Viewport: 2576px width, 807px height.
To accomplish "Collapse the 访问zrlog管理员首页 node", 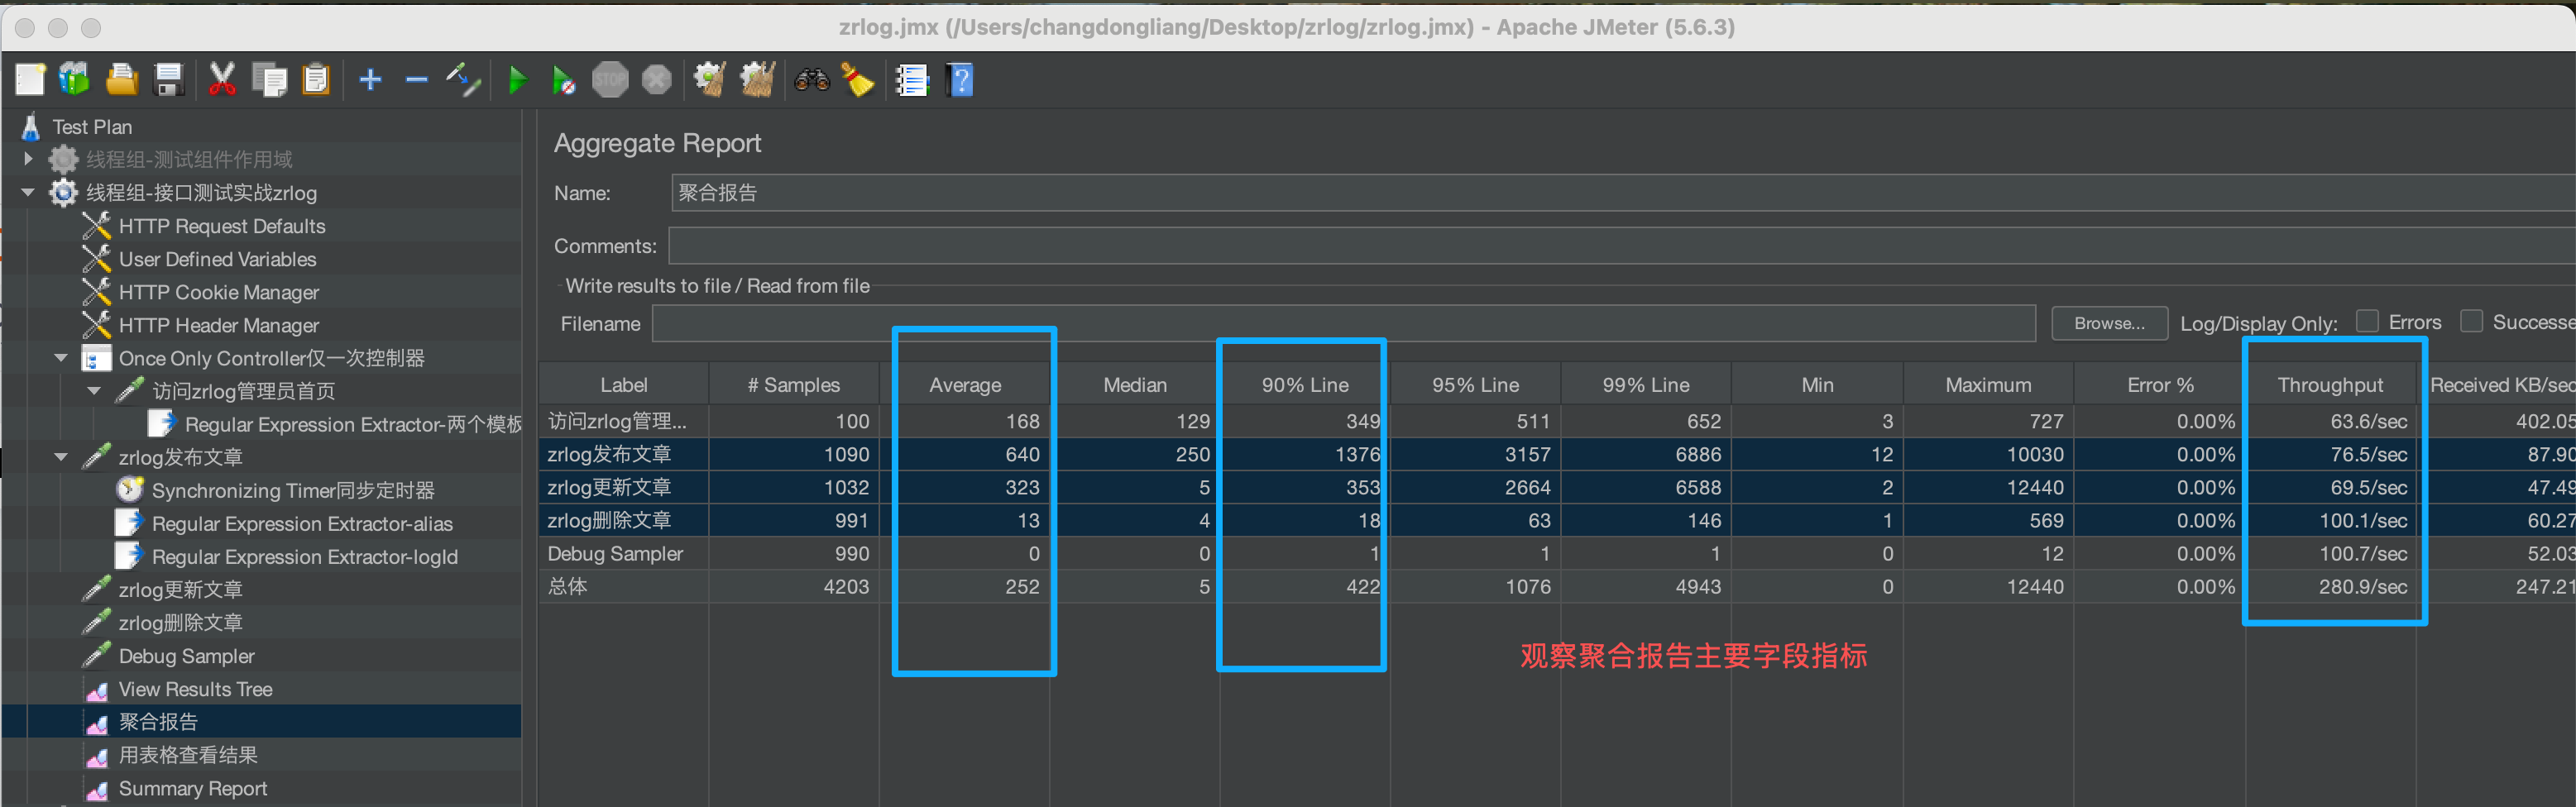I will 94,390.
